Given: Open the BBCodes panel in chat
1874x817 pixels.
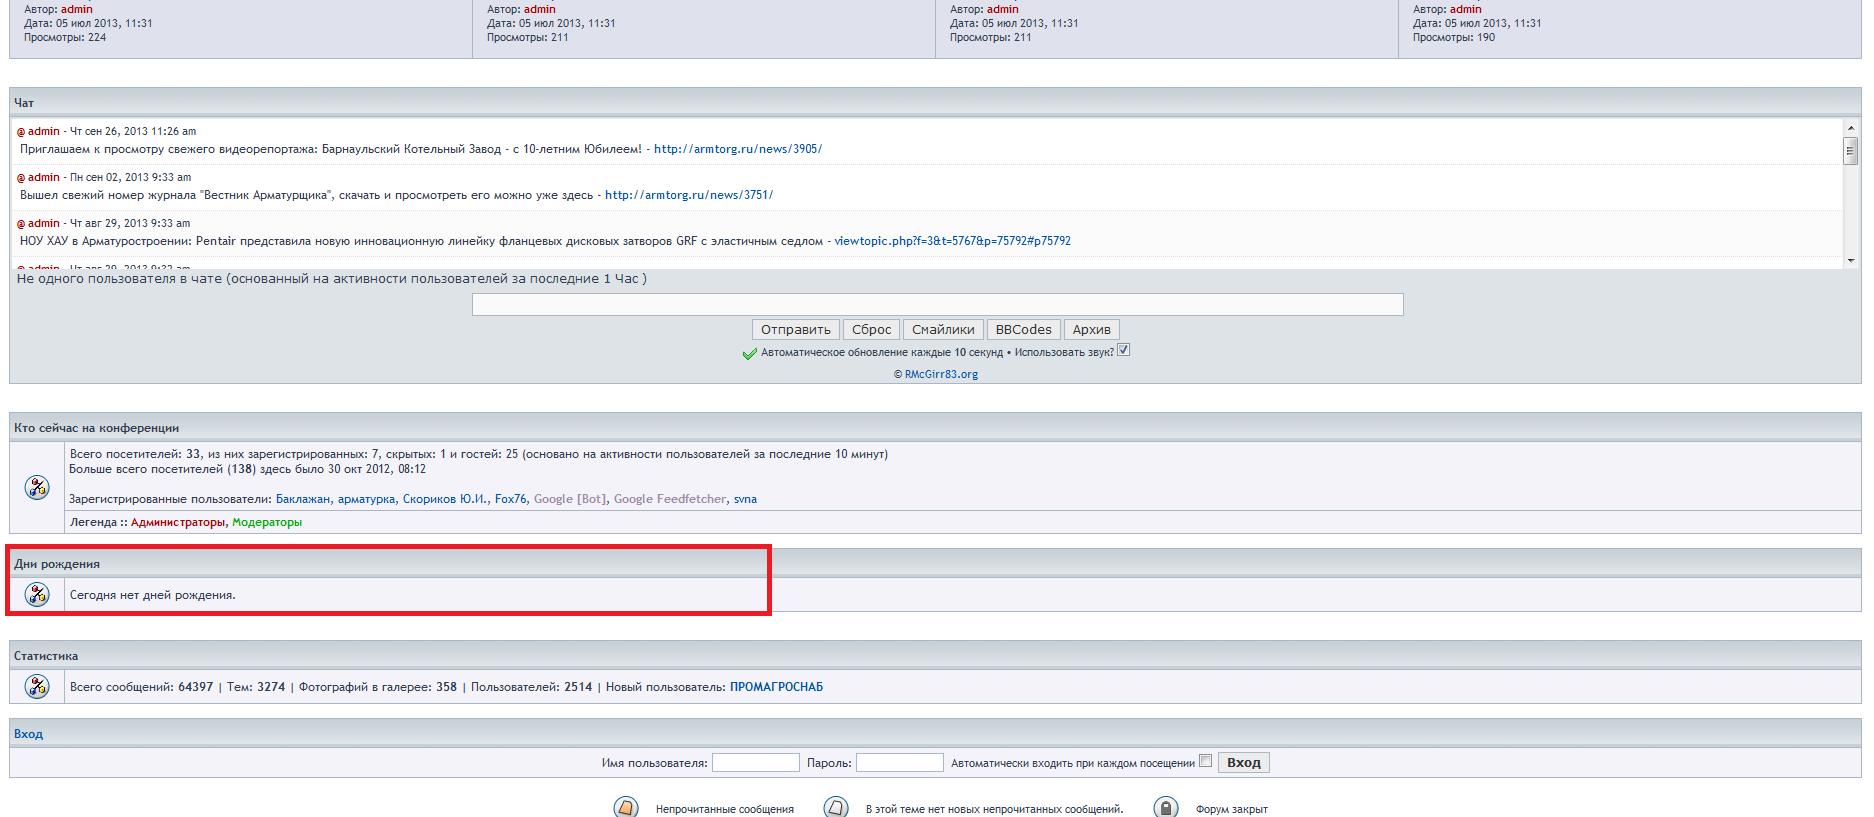Looking at the screenshot, I should click(x=1023, y=330).
